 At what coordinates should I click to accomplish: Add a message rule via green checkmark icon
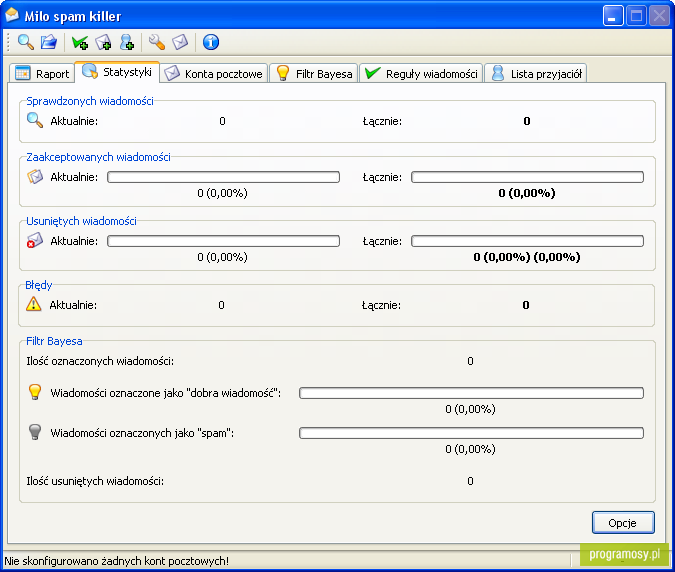[80, 42]
